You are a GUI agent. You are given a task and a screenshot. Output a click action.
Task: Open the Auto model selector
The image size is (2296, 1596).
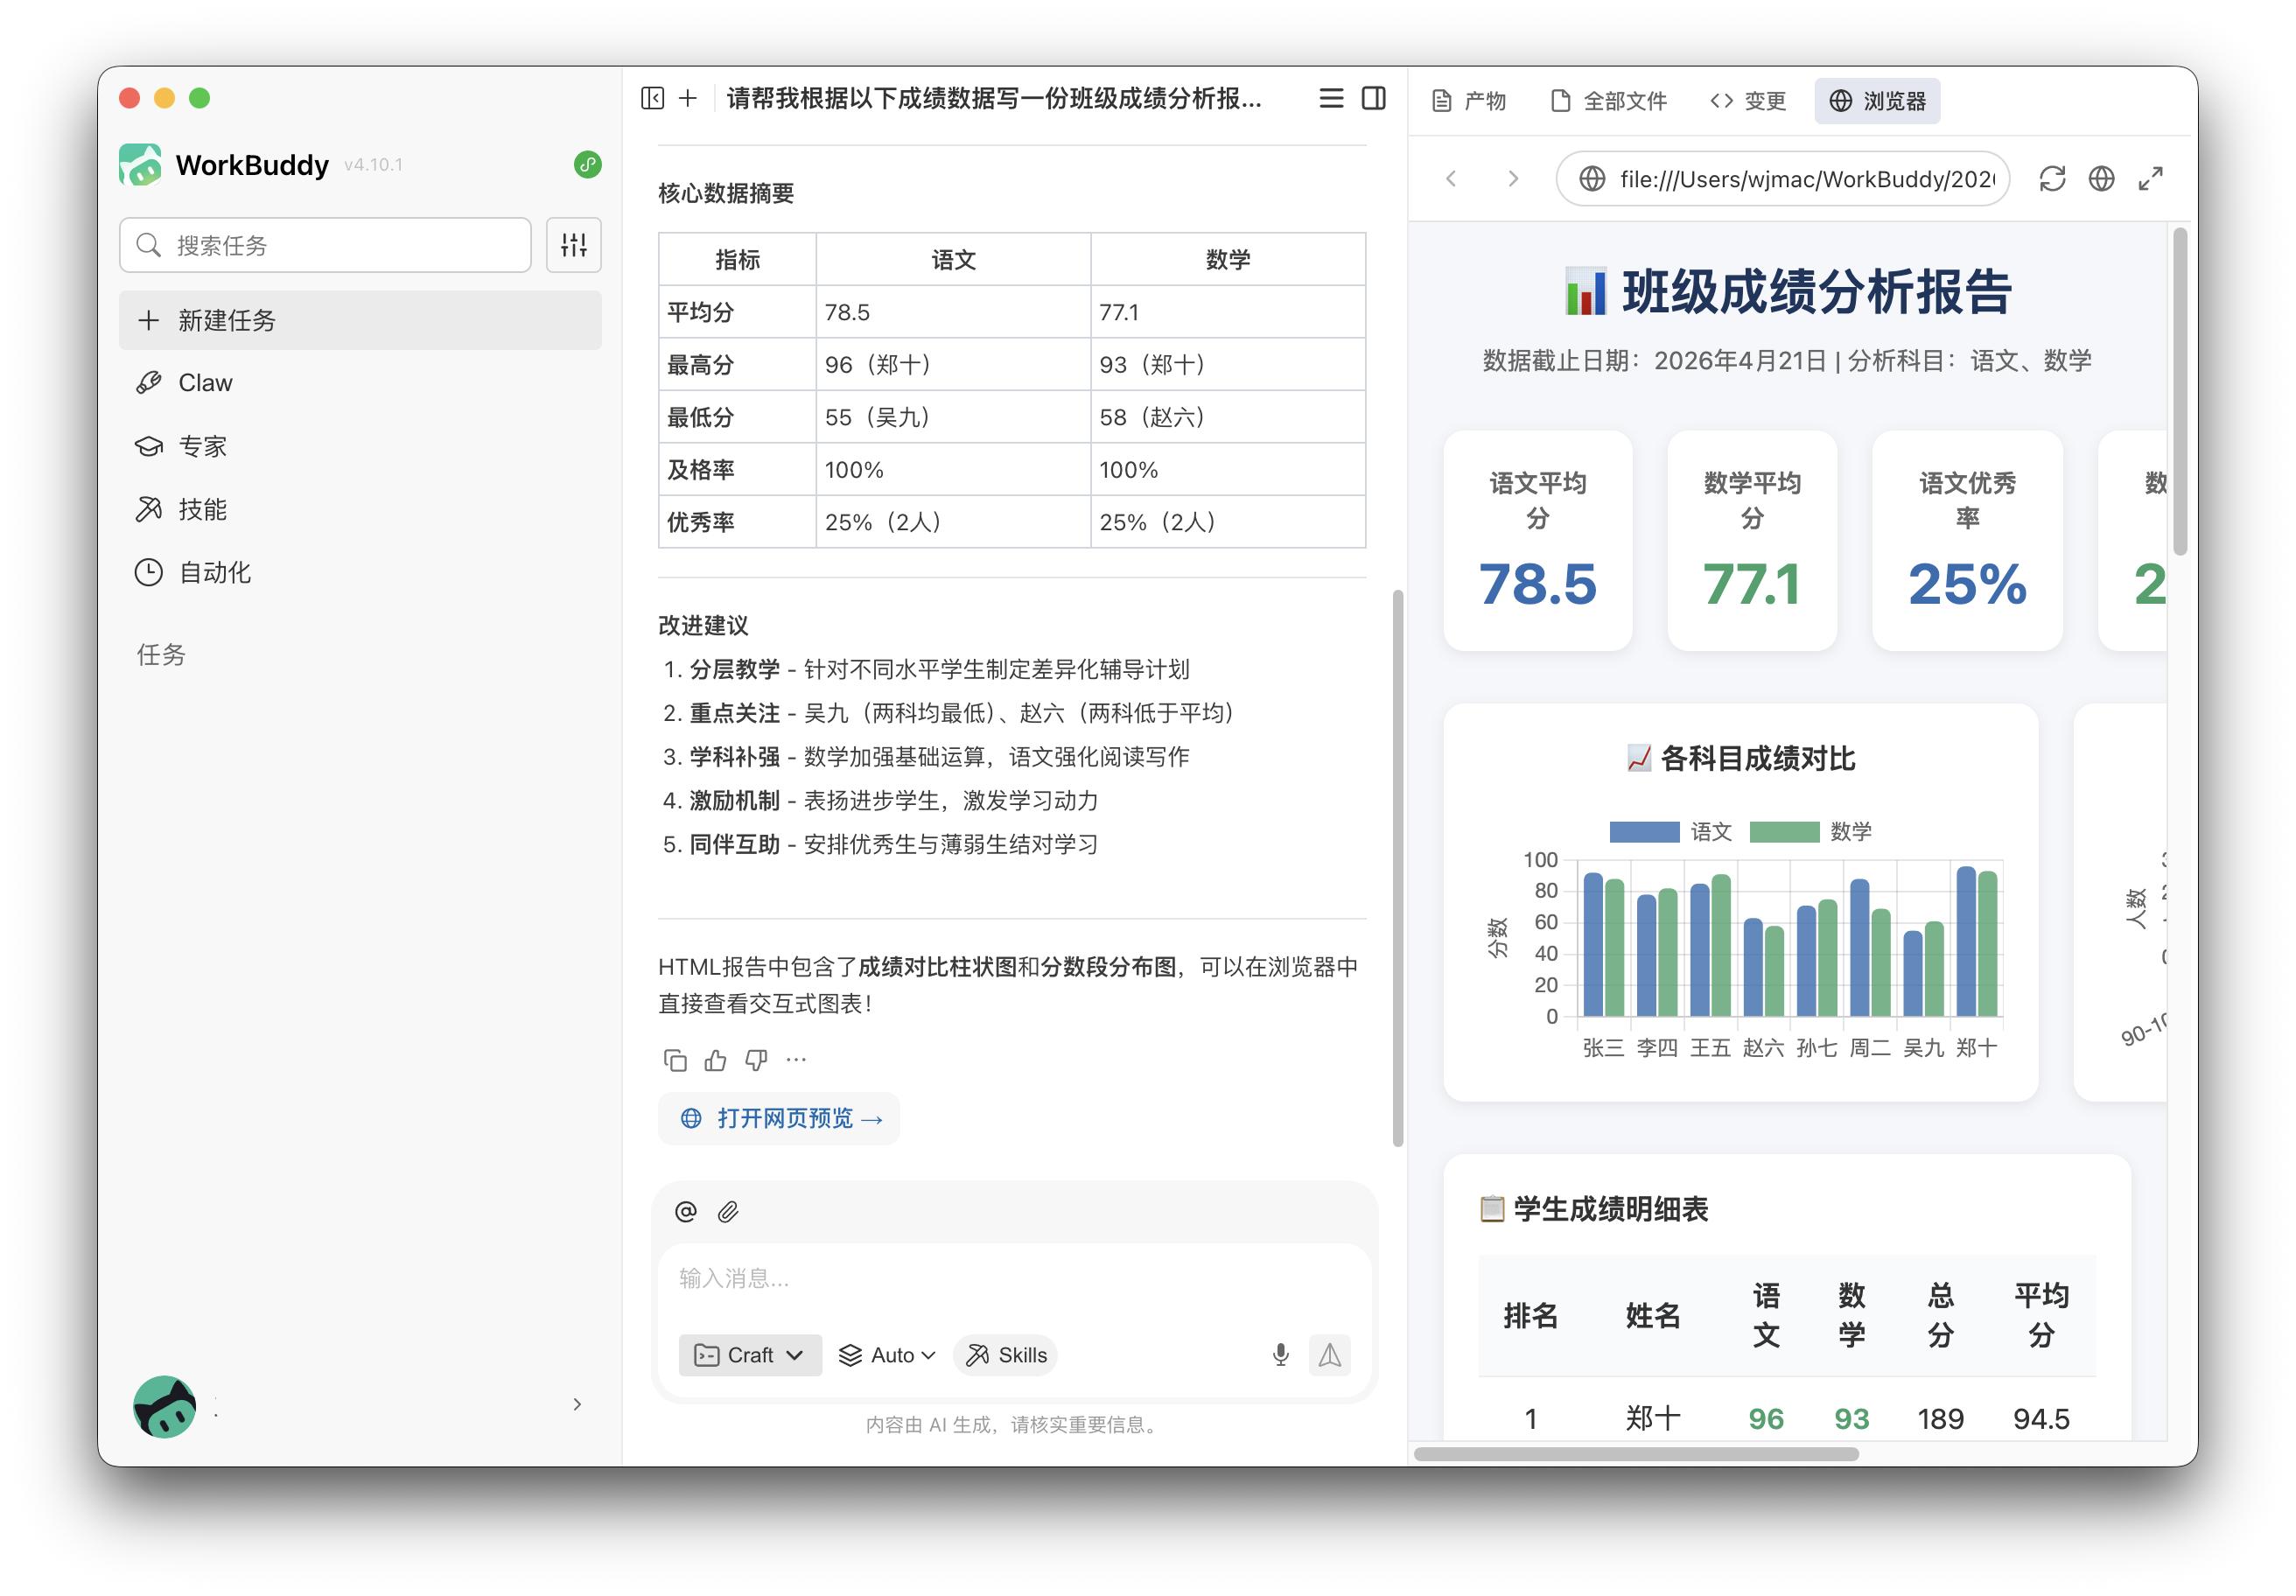coord(885,1355)
